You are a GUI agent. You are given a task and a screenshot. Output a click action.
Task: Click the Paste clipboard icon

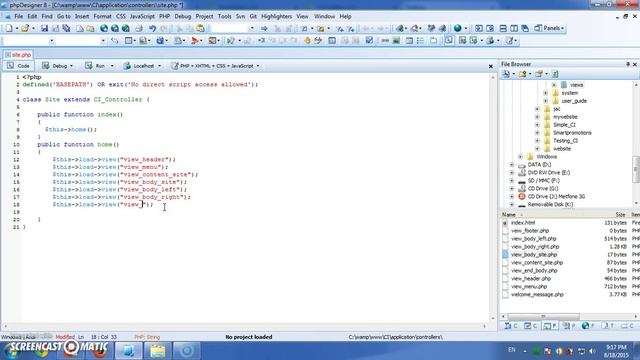coord(200,28)
